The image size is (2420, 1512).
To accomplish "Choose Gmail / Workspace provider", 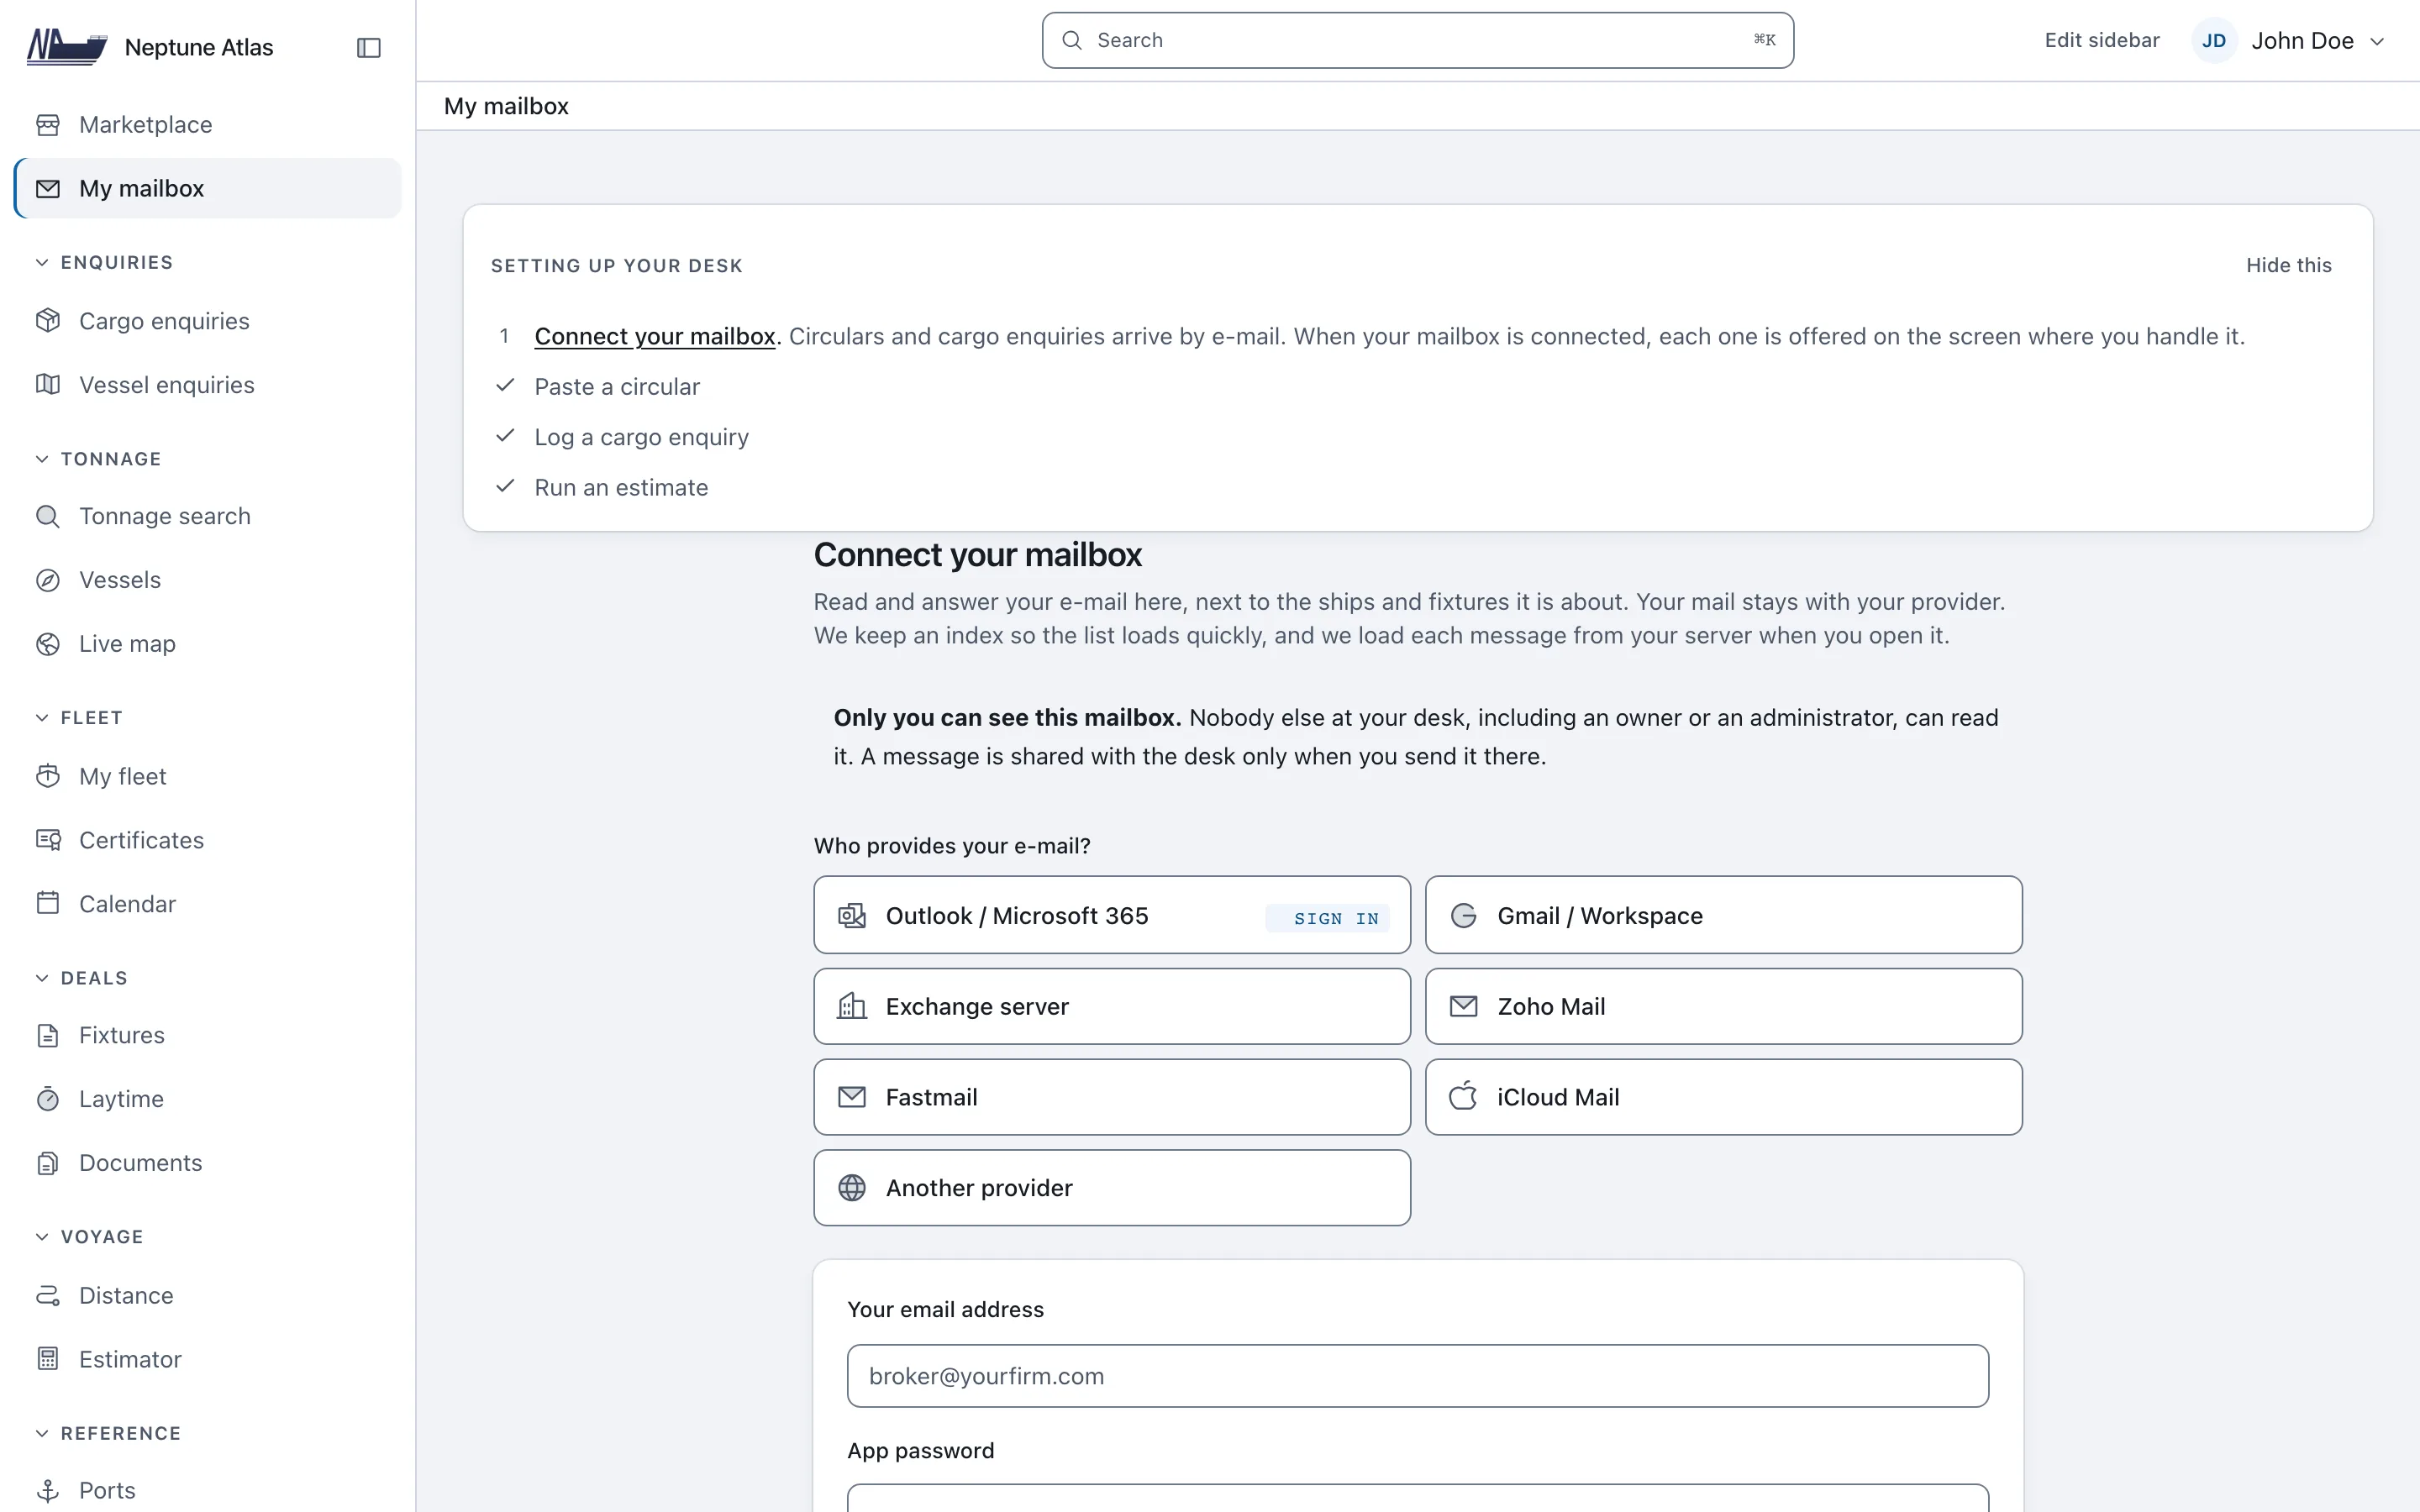I will click(x=1723, y=915).
